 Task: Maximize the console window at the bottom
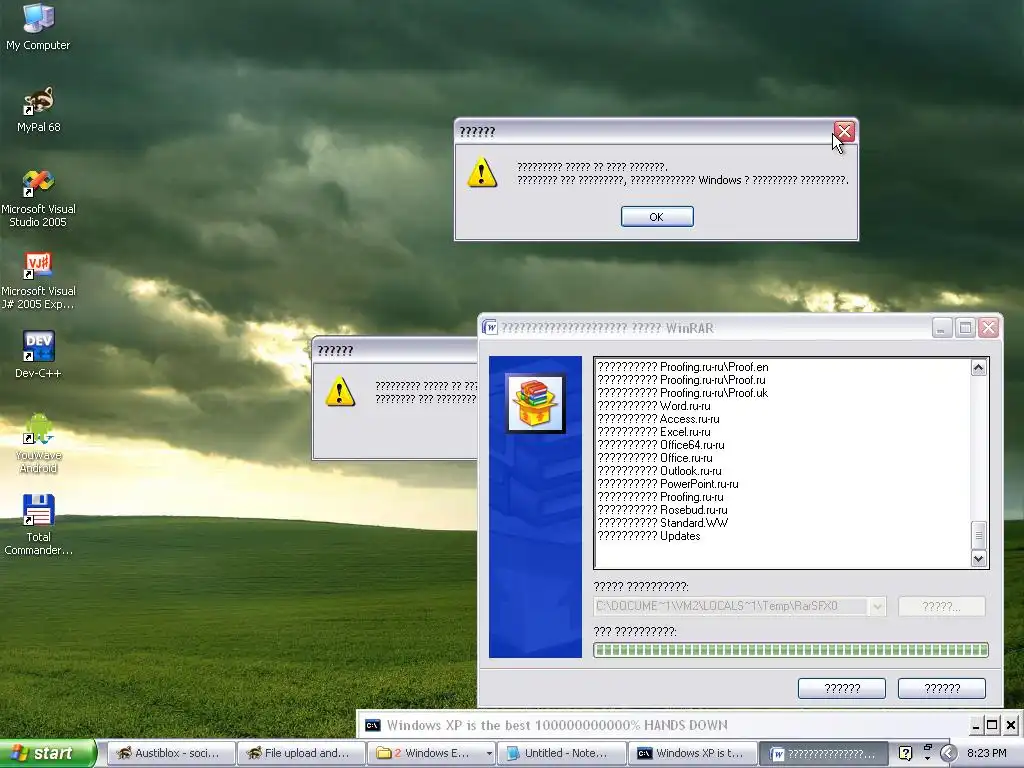tap(992, 725)
